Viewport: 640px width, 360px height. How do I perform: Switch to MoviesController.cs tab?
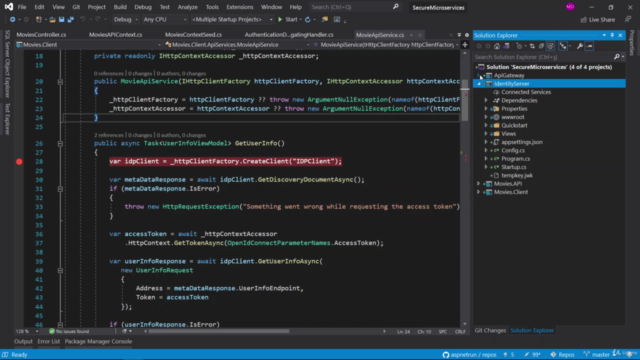(x=41, y=35)
